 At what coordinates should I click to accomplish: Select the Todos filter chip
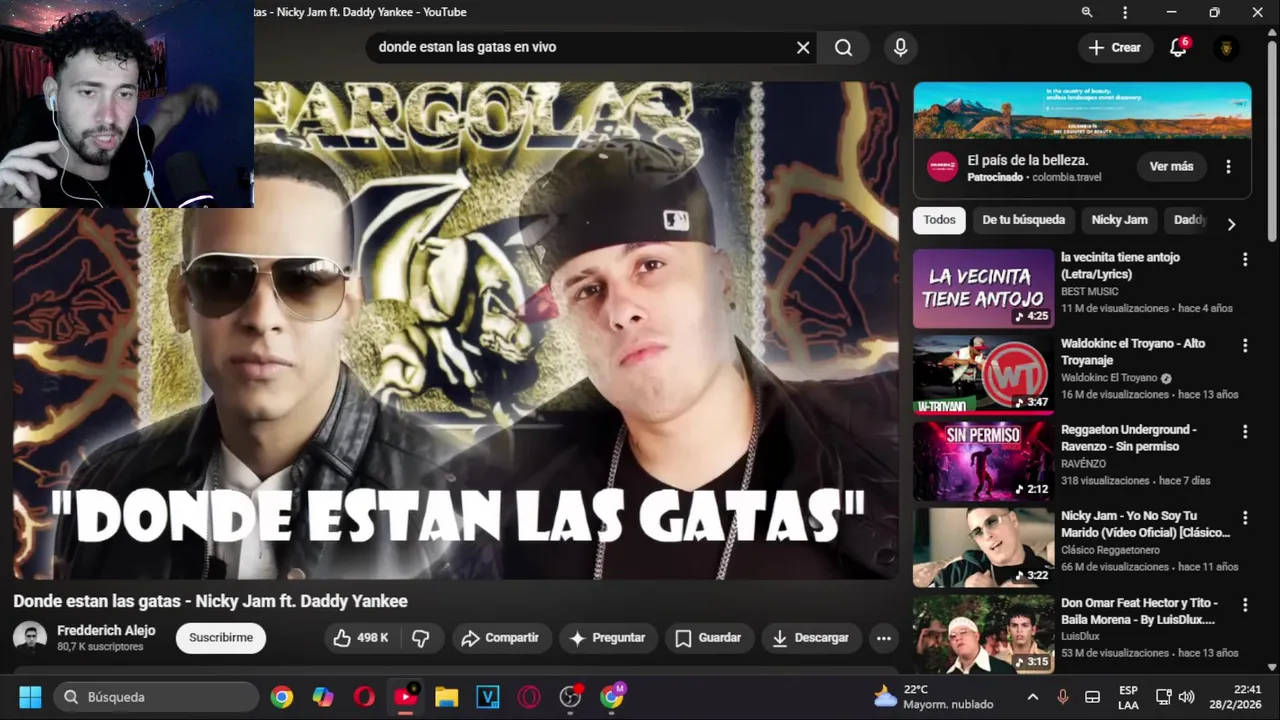pyautogui.click(x=939, y=220)
